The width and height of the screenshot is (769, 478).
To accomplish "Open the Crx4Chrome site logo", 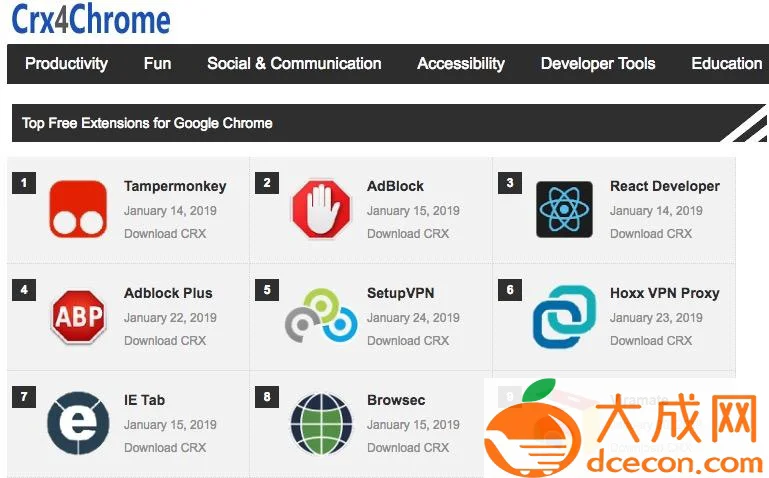I will pyautogui.click(x=91, y=19).
